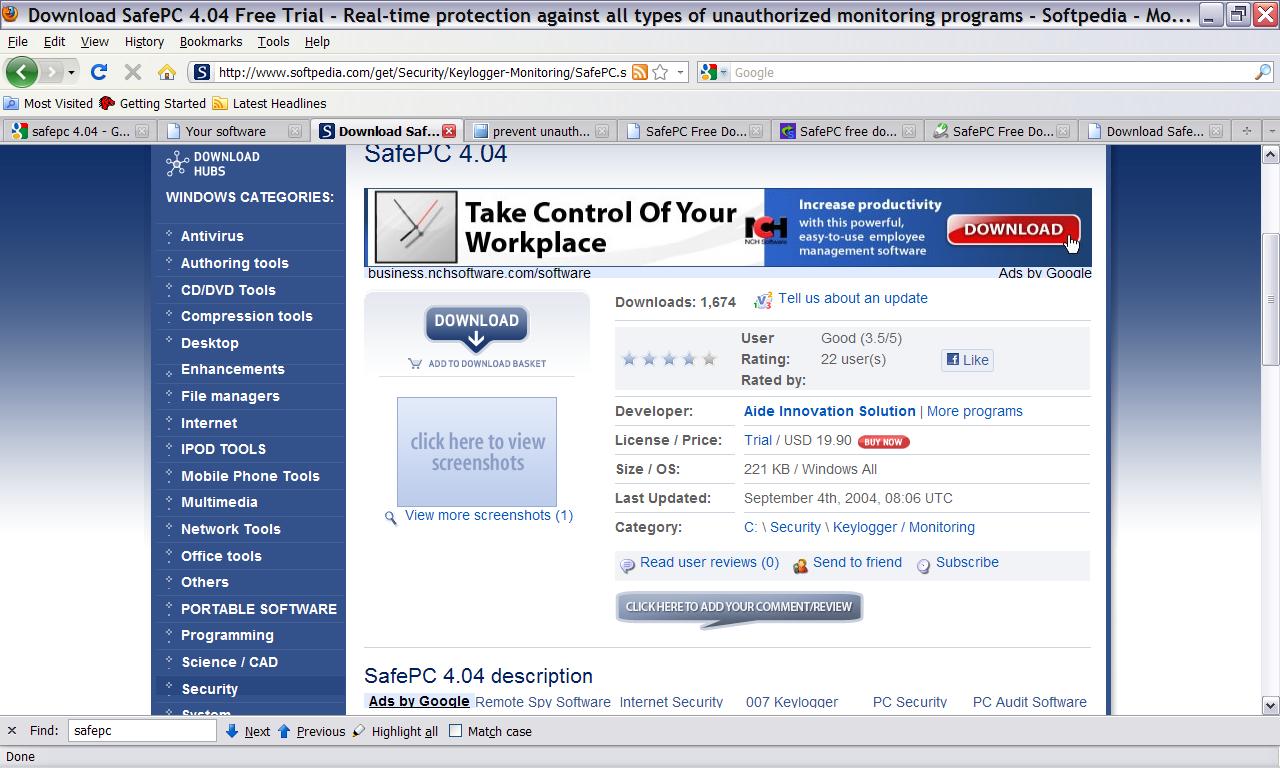
Task: Click the RSS feed icon in the address bar
Action: click(x=640, y=72)
